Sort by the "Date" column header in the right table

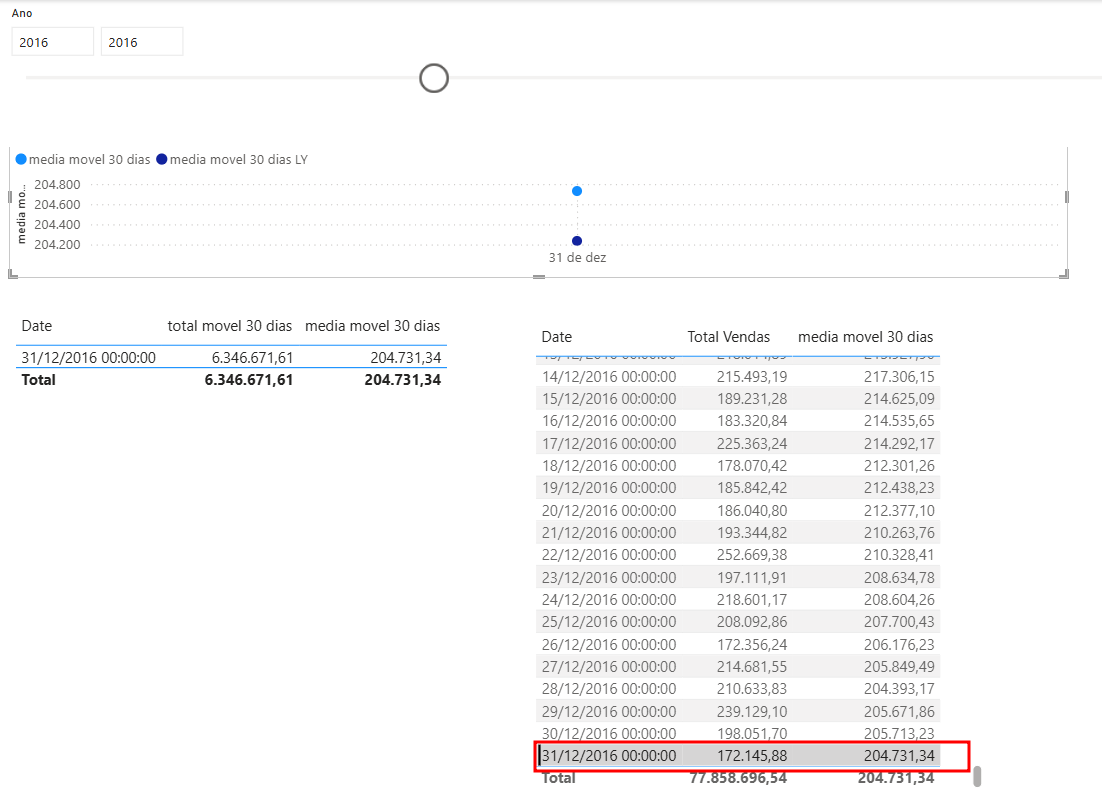[556, 337]
